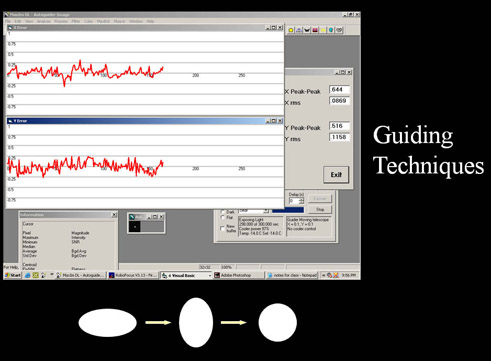Open the Visual Basic taskbar group dropdown
Image resolution: width=491 pixels, height=361 pixels.
coord(210,275)
